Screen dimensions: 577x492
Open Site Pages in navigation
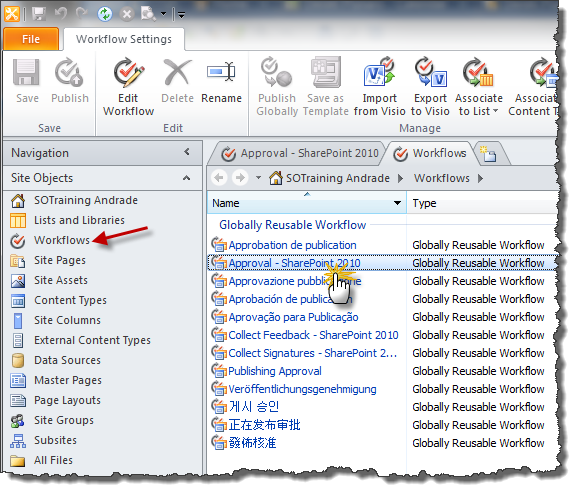pyautogui.click(x=60, y=260)
